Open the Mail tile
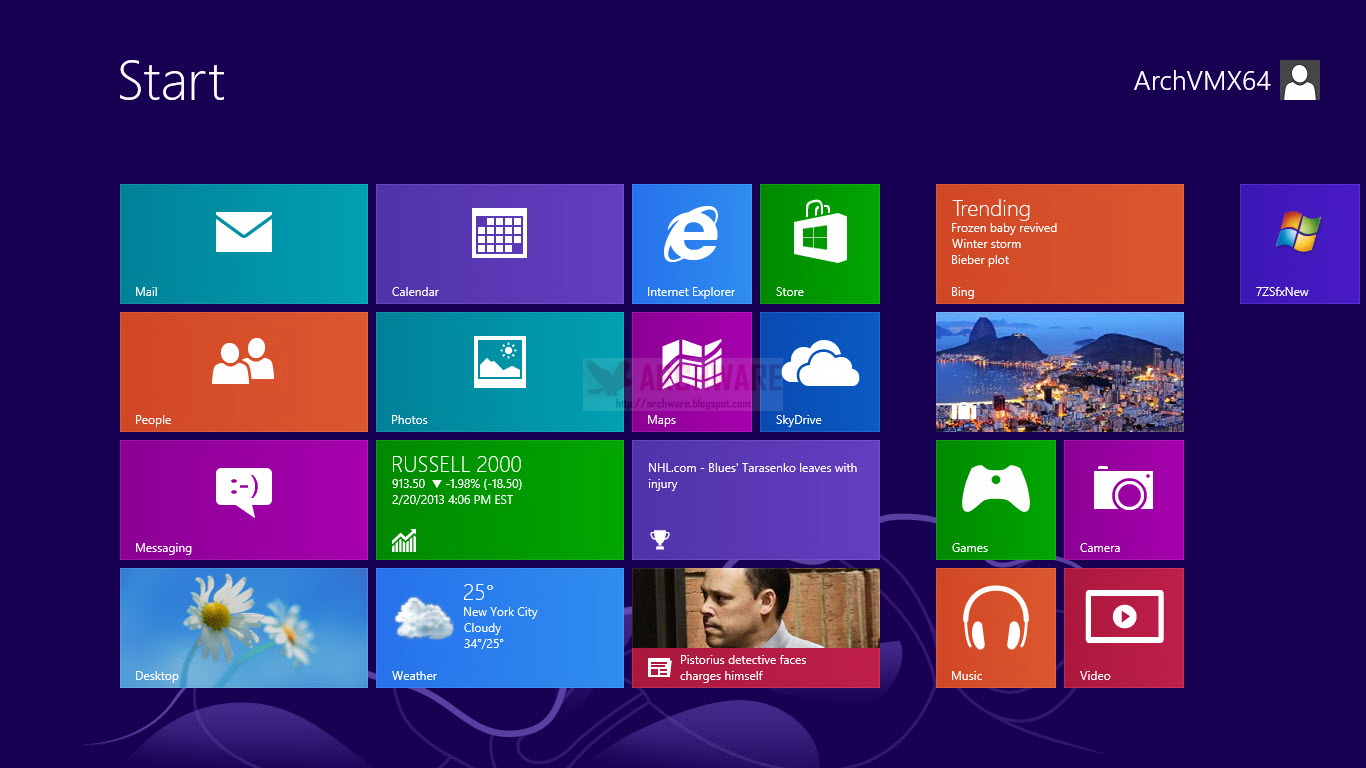Image resolution: width=1366 pixels, height=768 pixels. 243,243
